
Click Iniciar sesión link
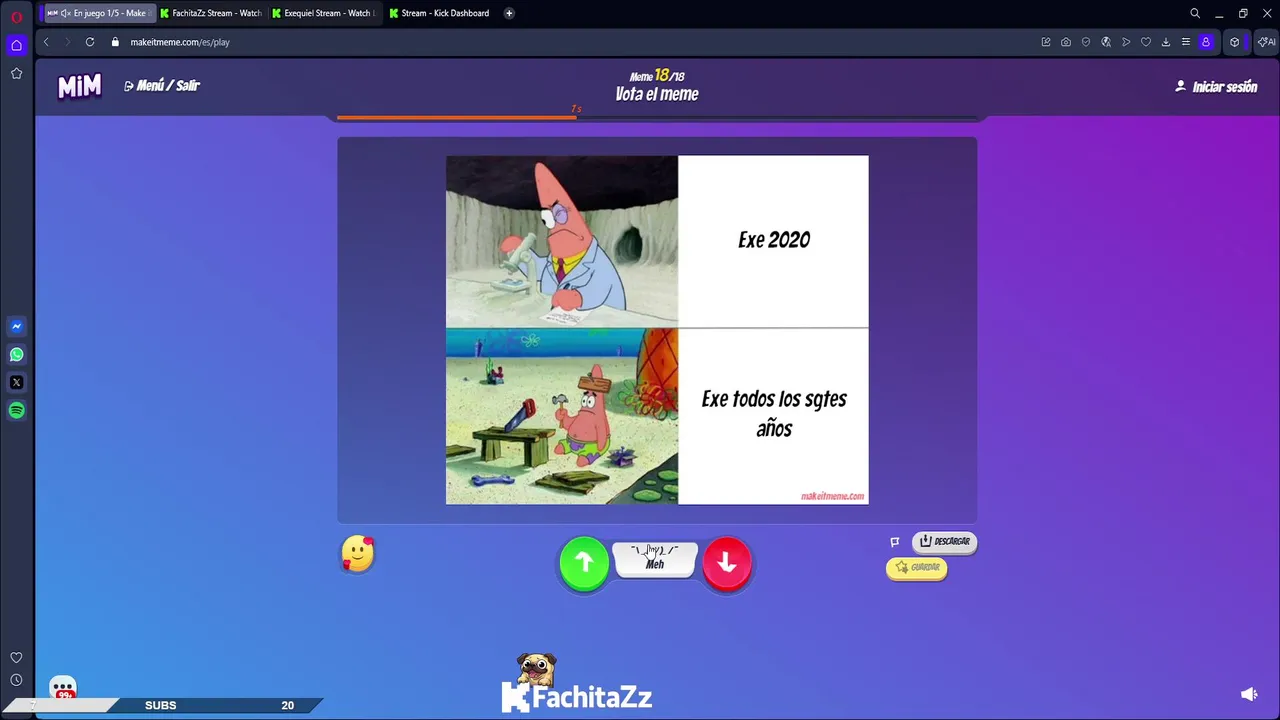tap(1216, 87)
